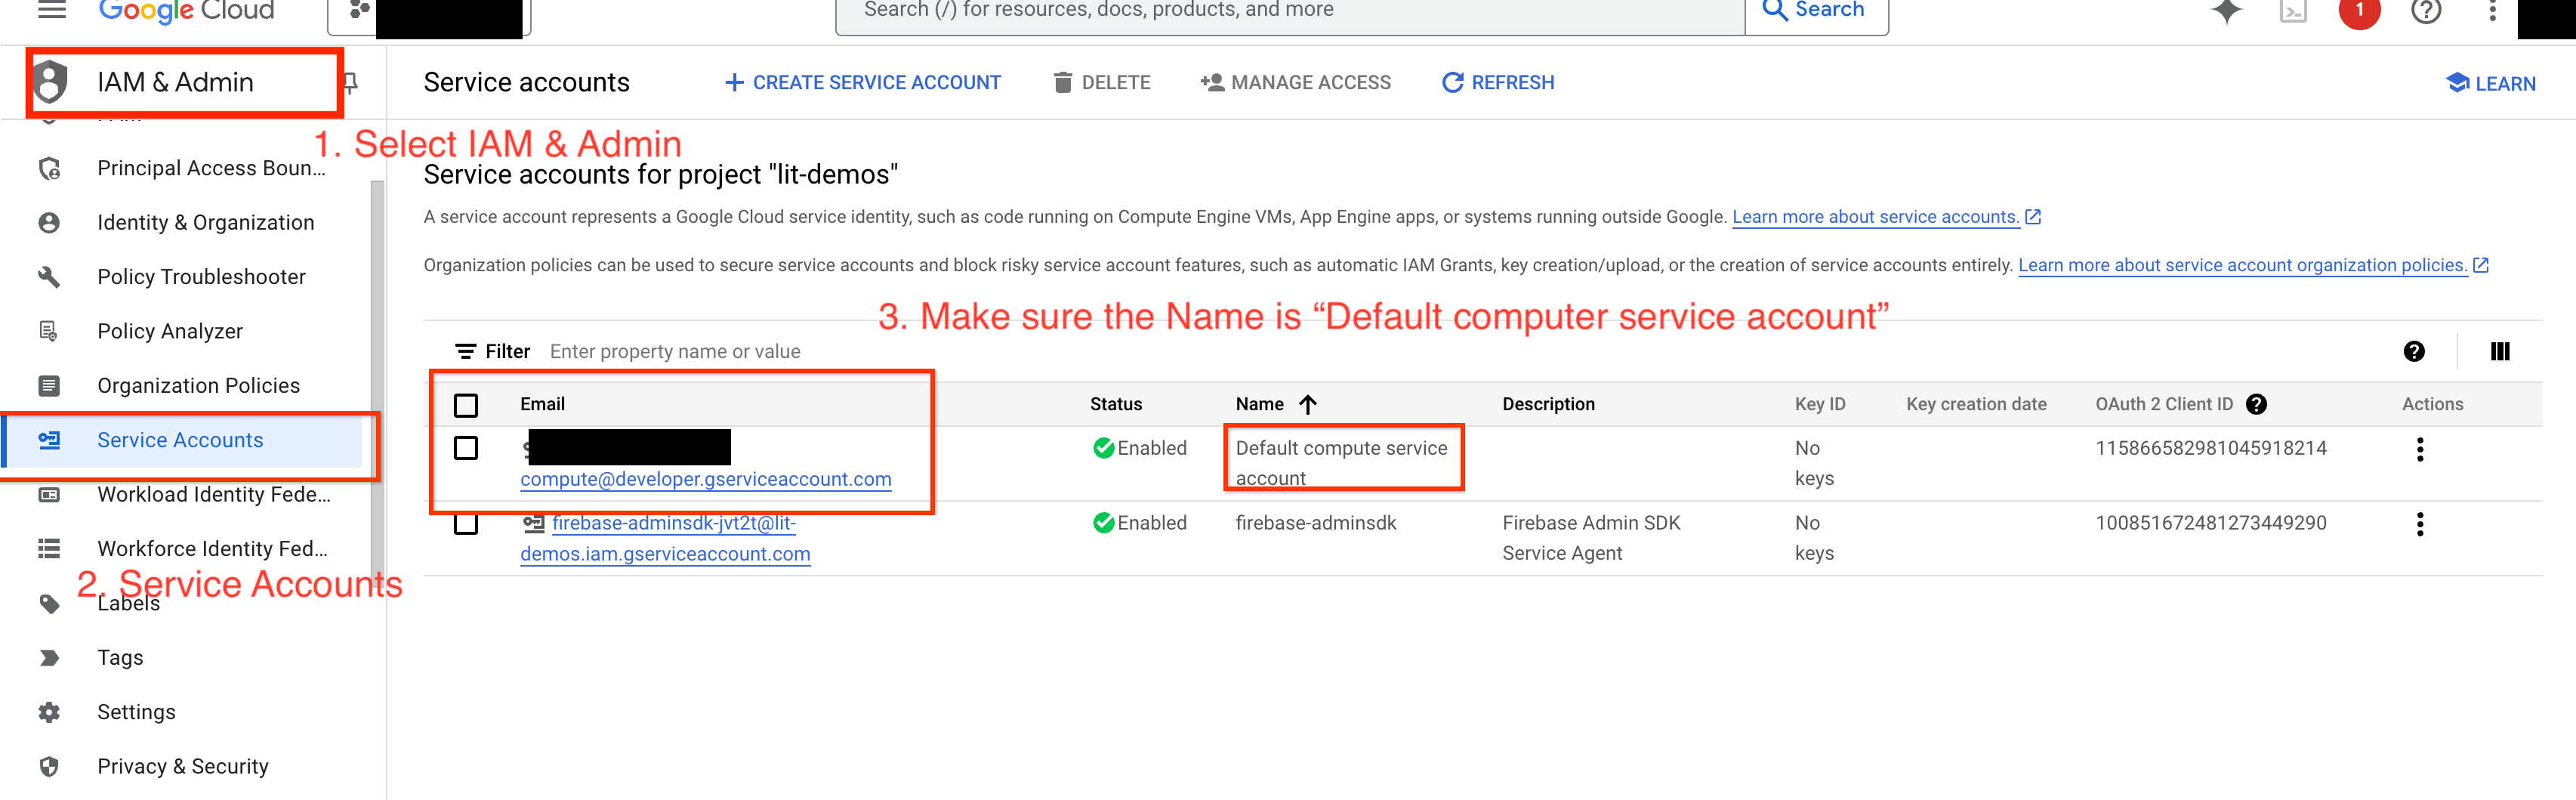2576x800 pixels.
Task: Check the firebase-adminsdk service account row
Action: click(466, 522)
